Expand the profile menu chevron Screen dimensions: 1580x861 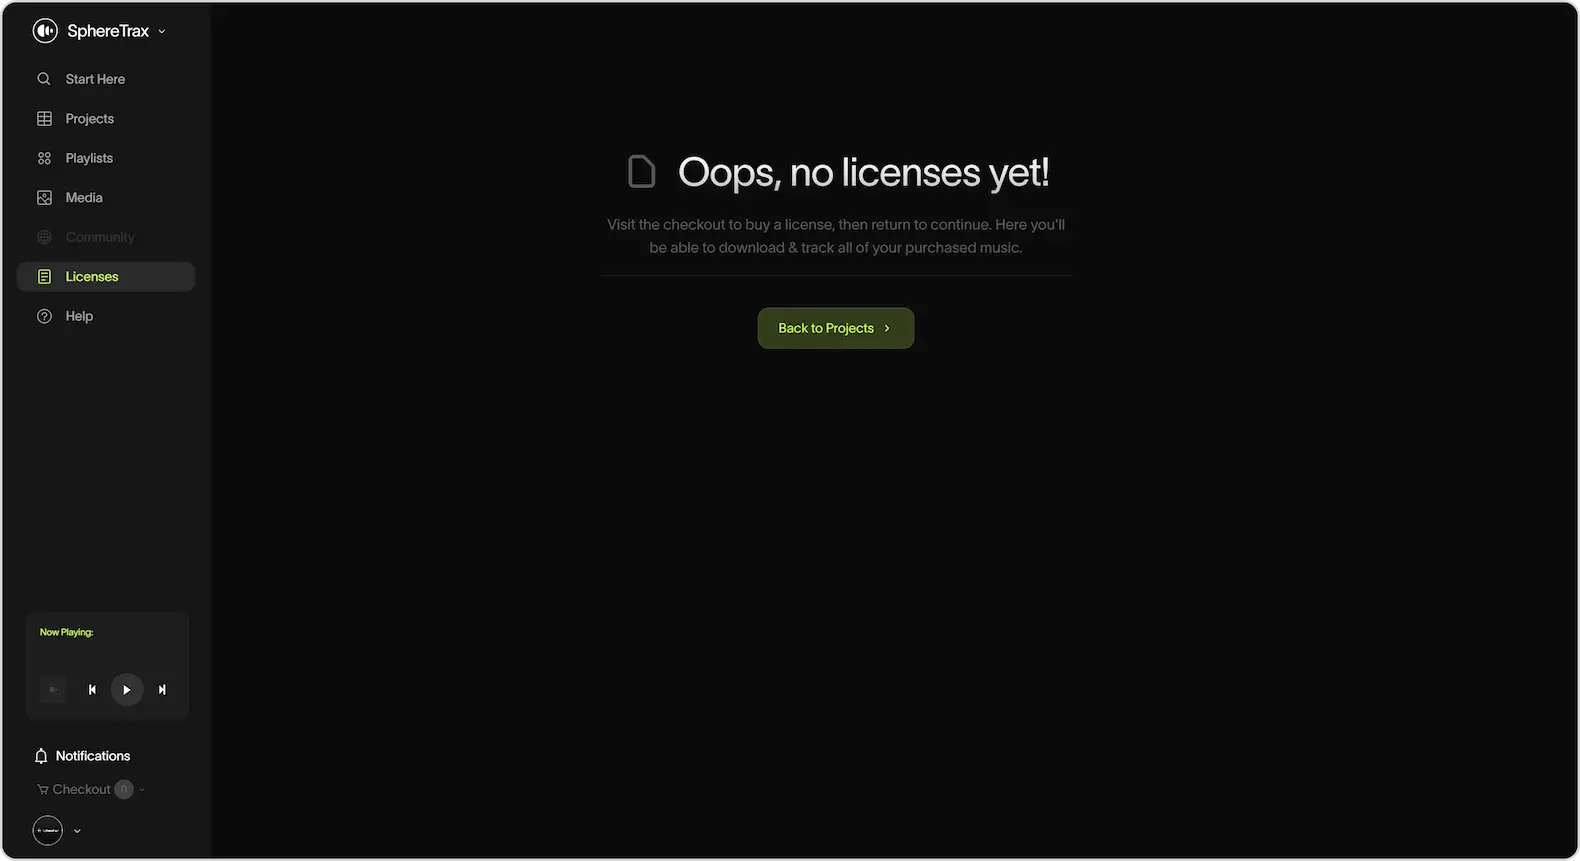[77, 831]
